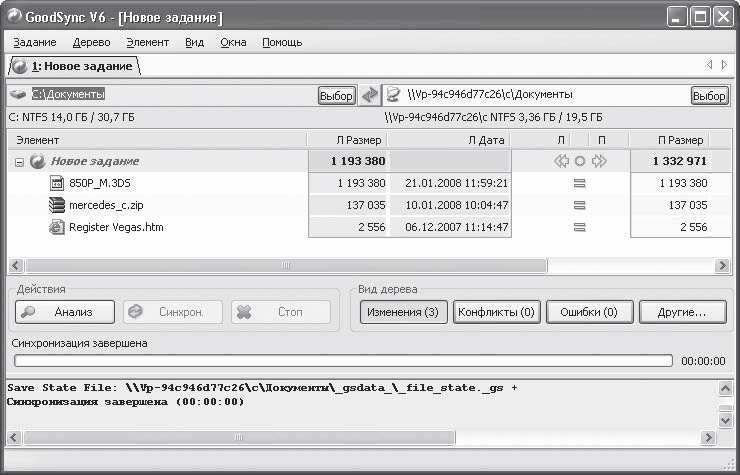Viewport: 740px width, 475px height.
Task: Click the Анализ button
Action: point(65,312)
